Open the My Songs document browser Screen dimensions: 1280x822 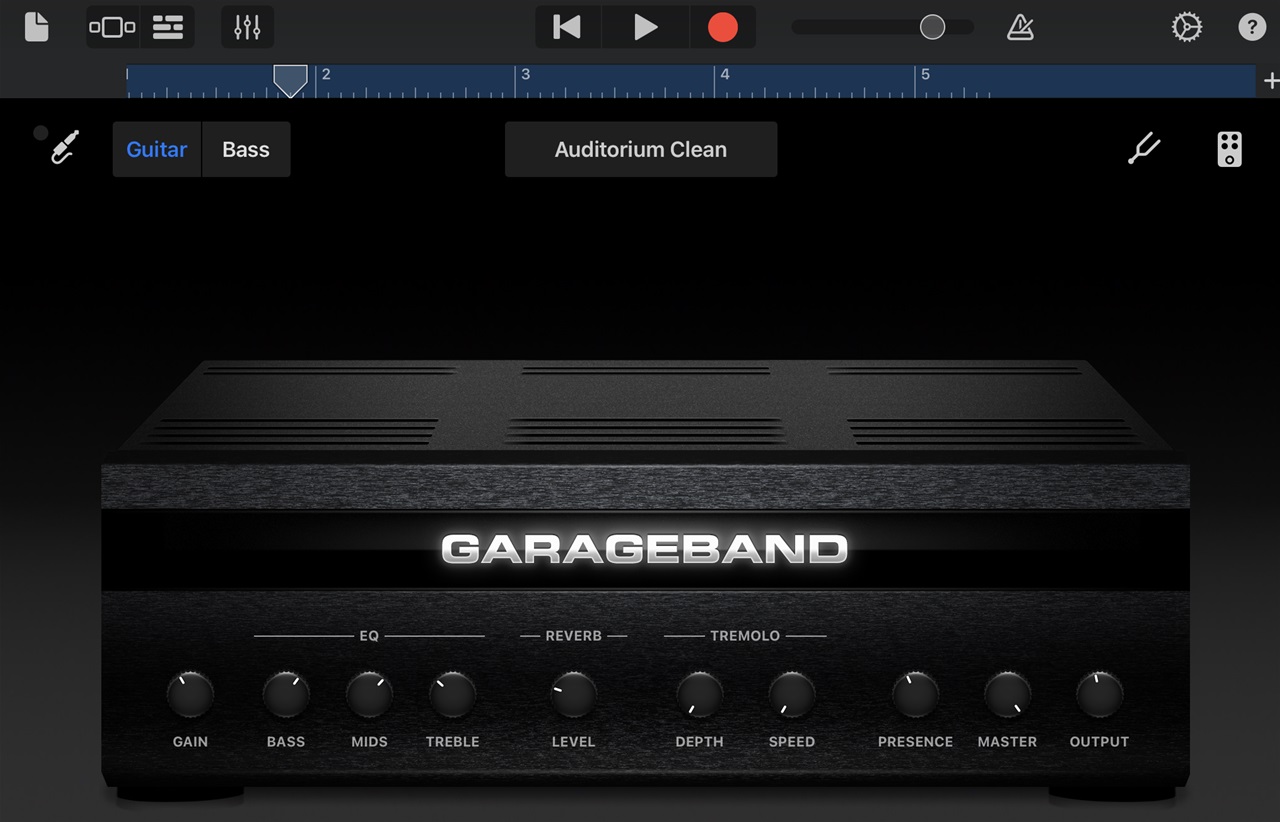coord(36,27)
